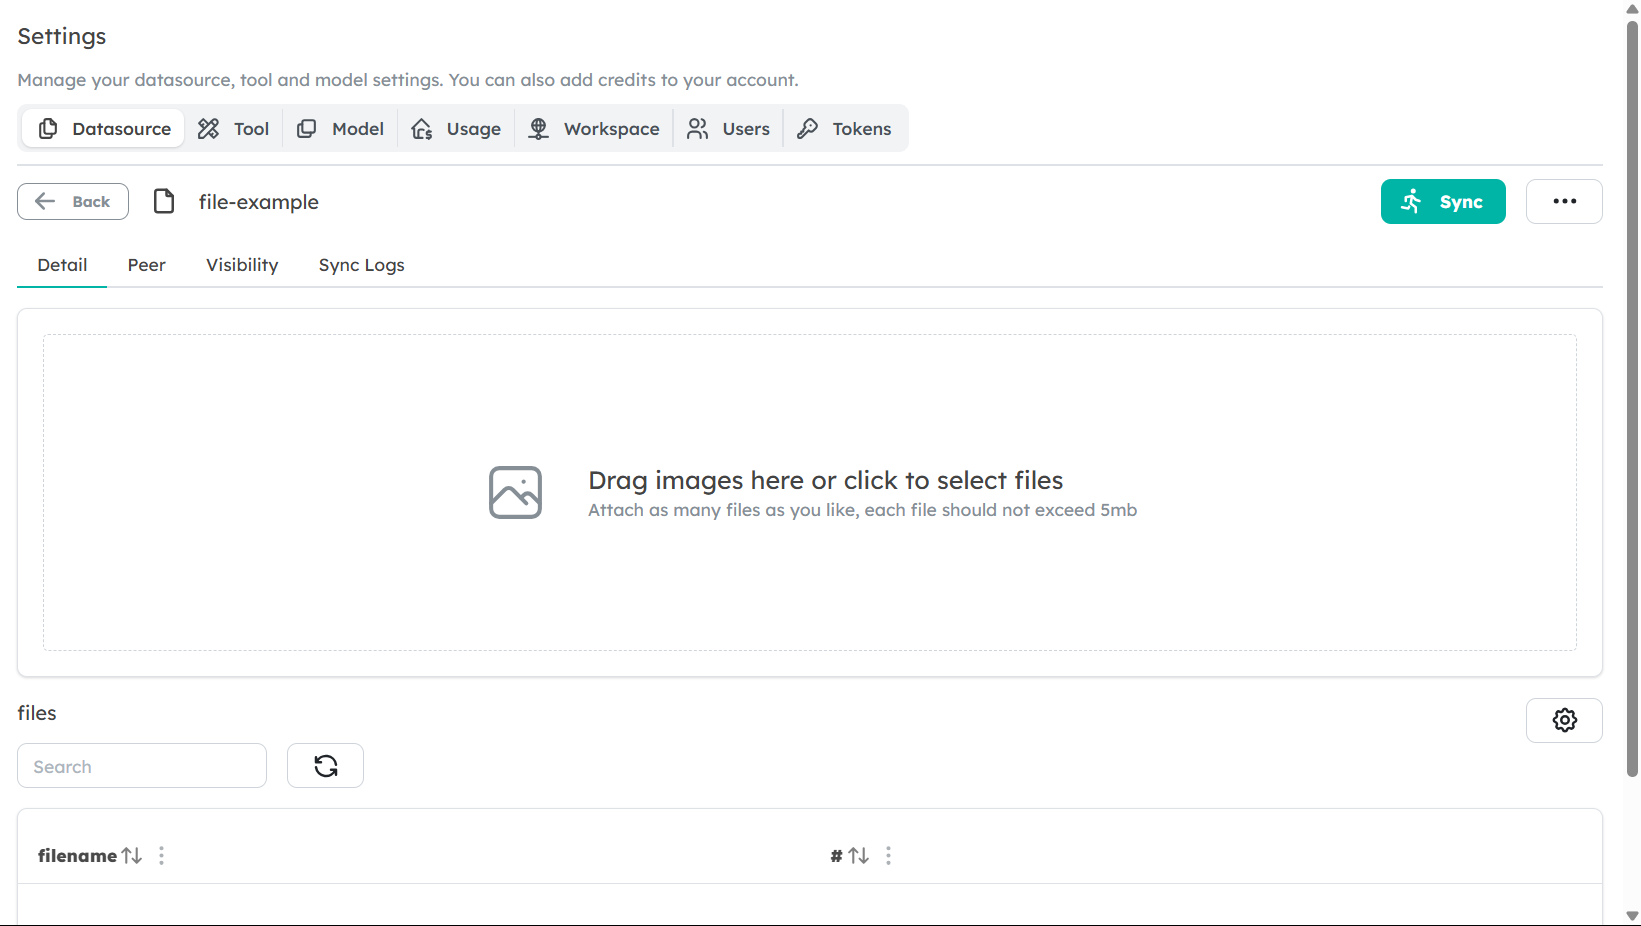Screen dimensions: 1641x926
Task: Sort by filename column arrows
Action: point(132,856)
